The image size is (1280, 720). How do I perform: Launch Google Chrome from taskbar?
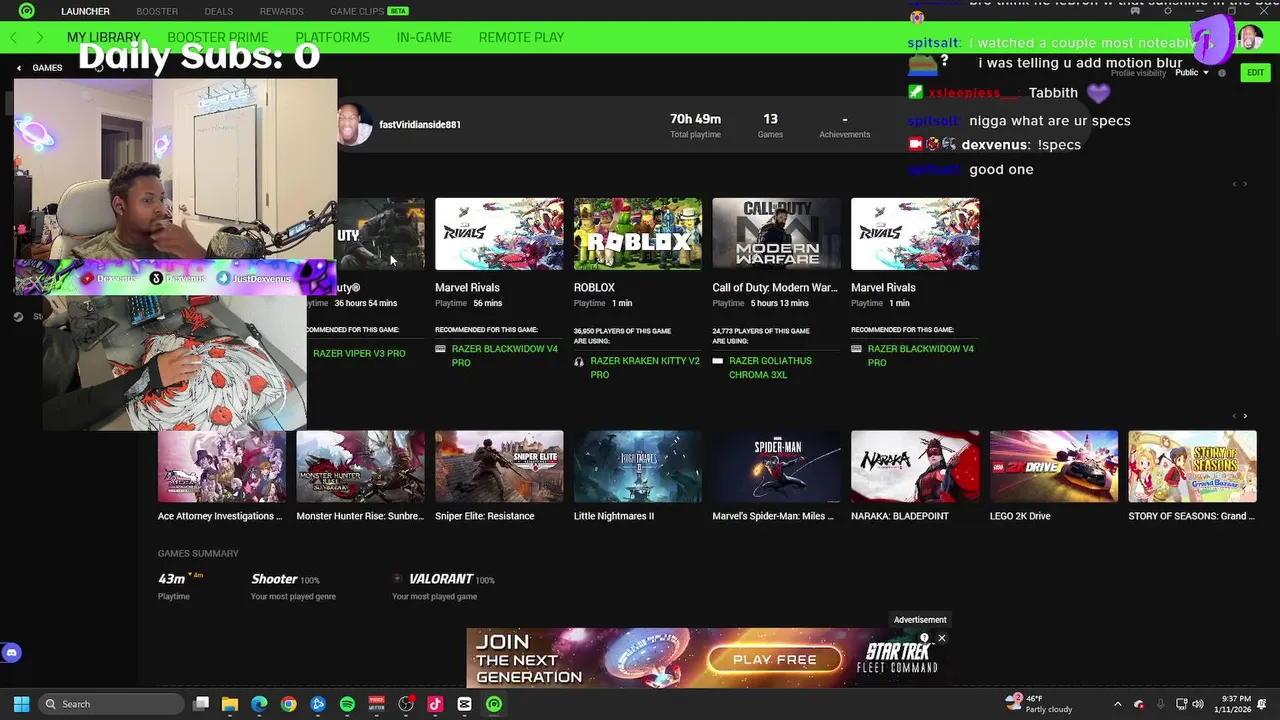(x=288, y=704)
